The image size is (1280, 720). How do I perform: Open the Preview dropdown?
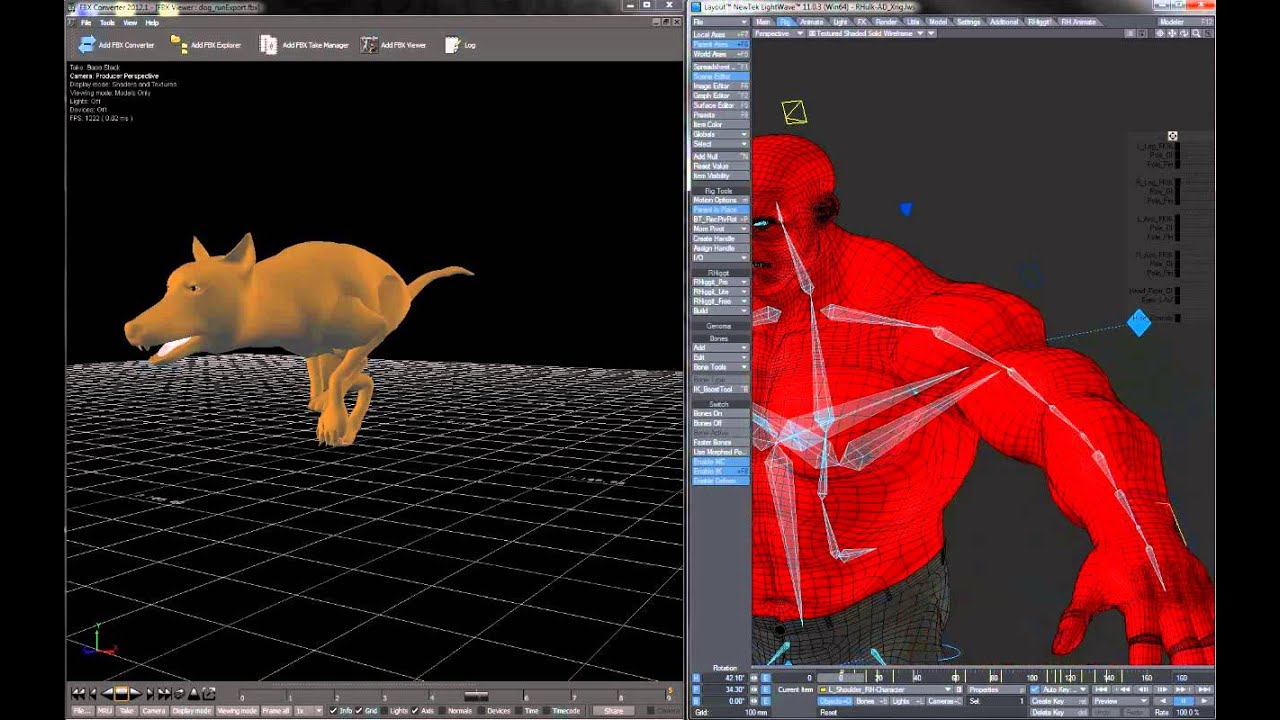[1119, 701]
